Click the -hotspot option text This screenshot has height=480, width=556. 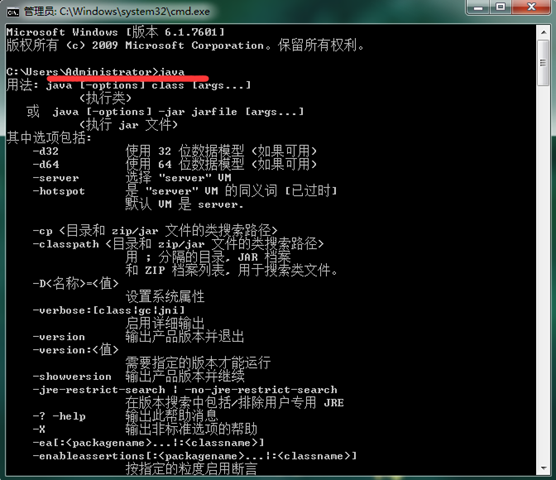(59, 191)
